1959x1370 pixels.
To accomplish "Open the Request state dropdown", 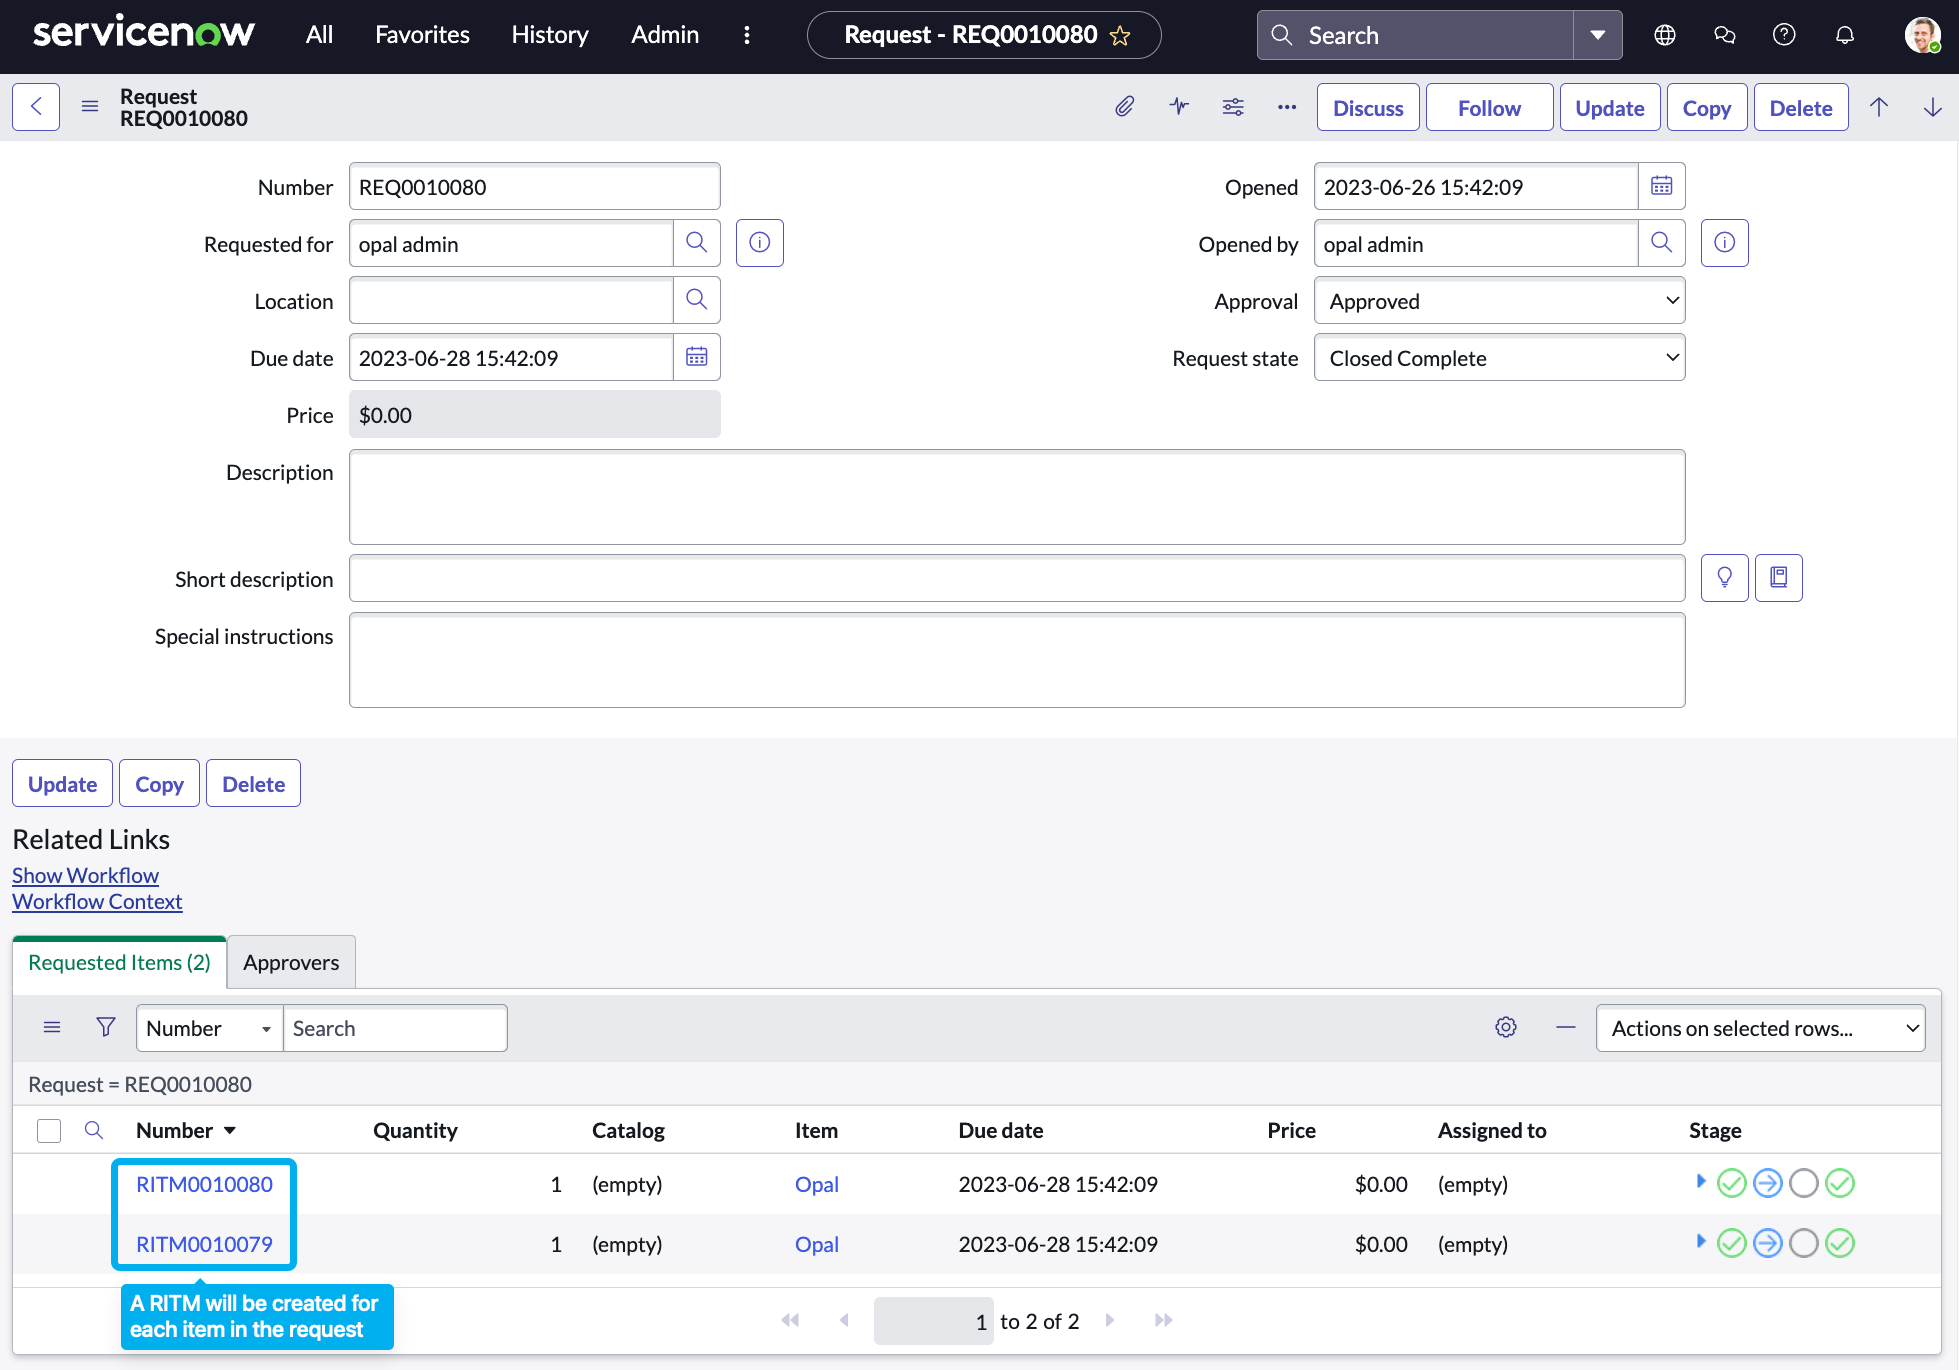I will (x=1498, y=358).
